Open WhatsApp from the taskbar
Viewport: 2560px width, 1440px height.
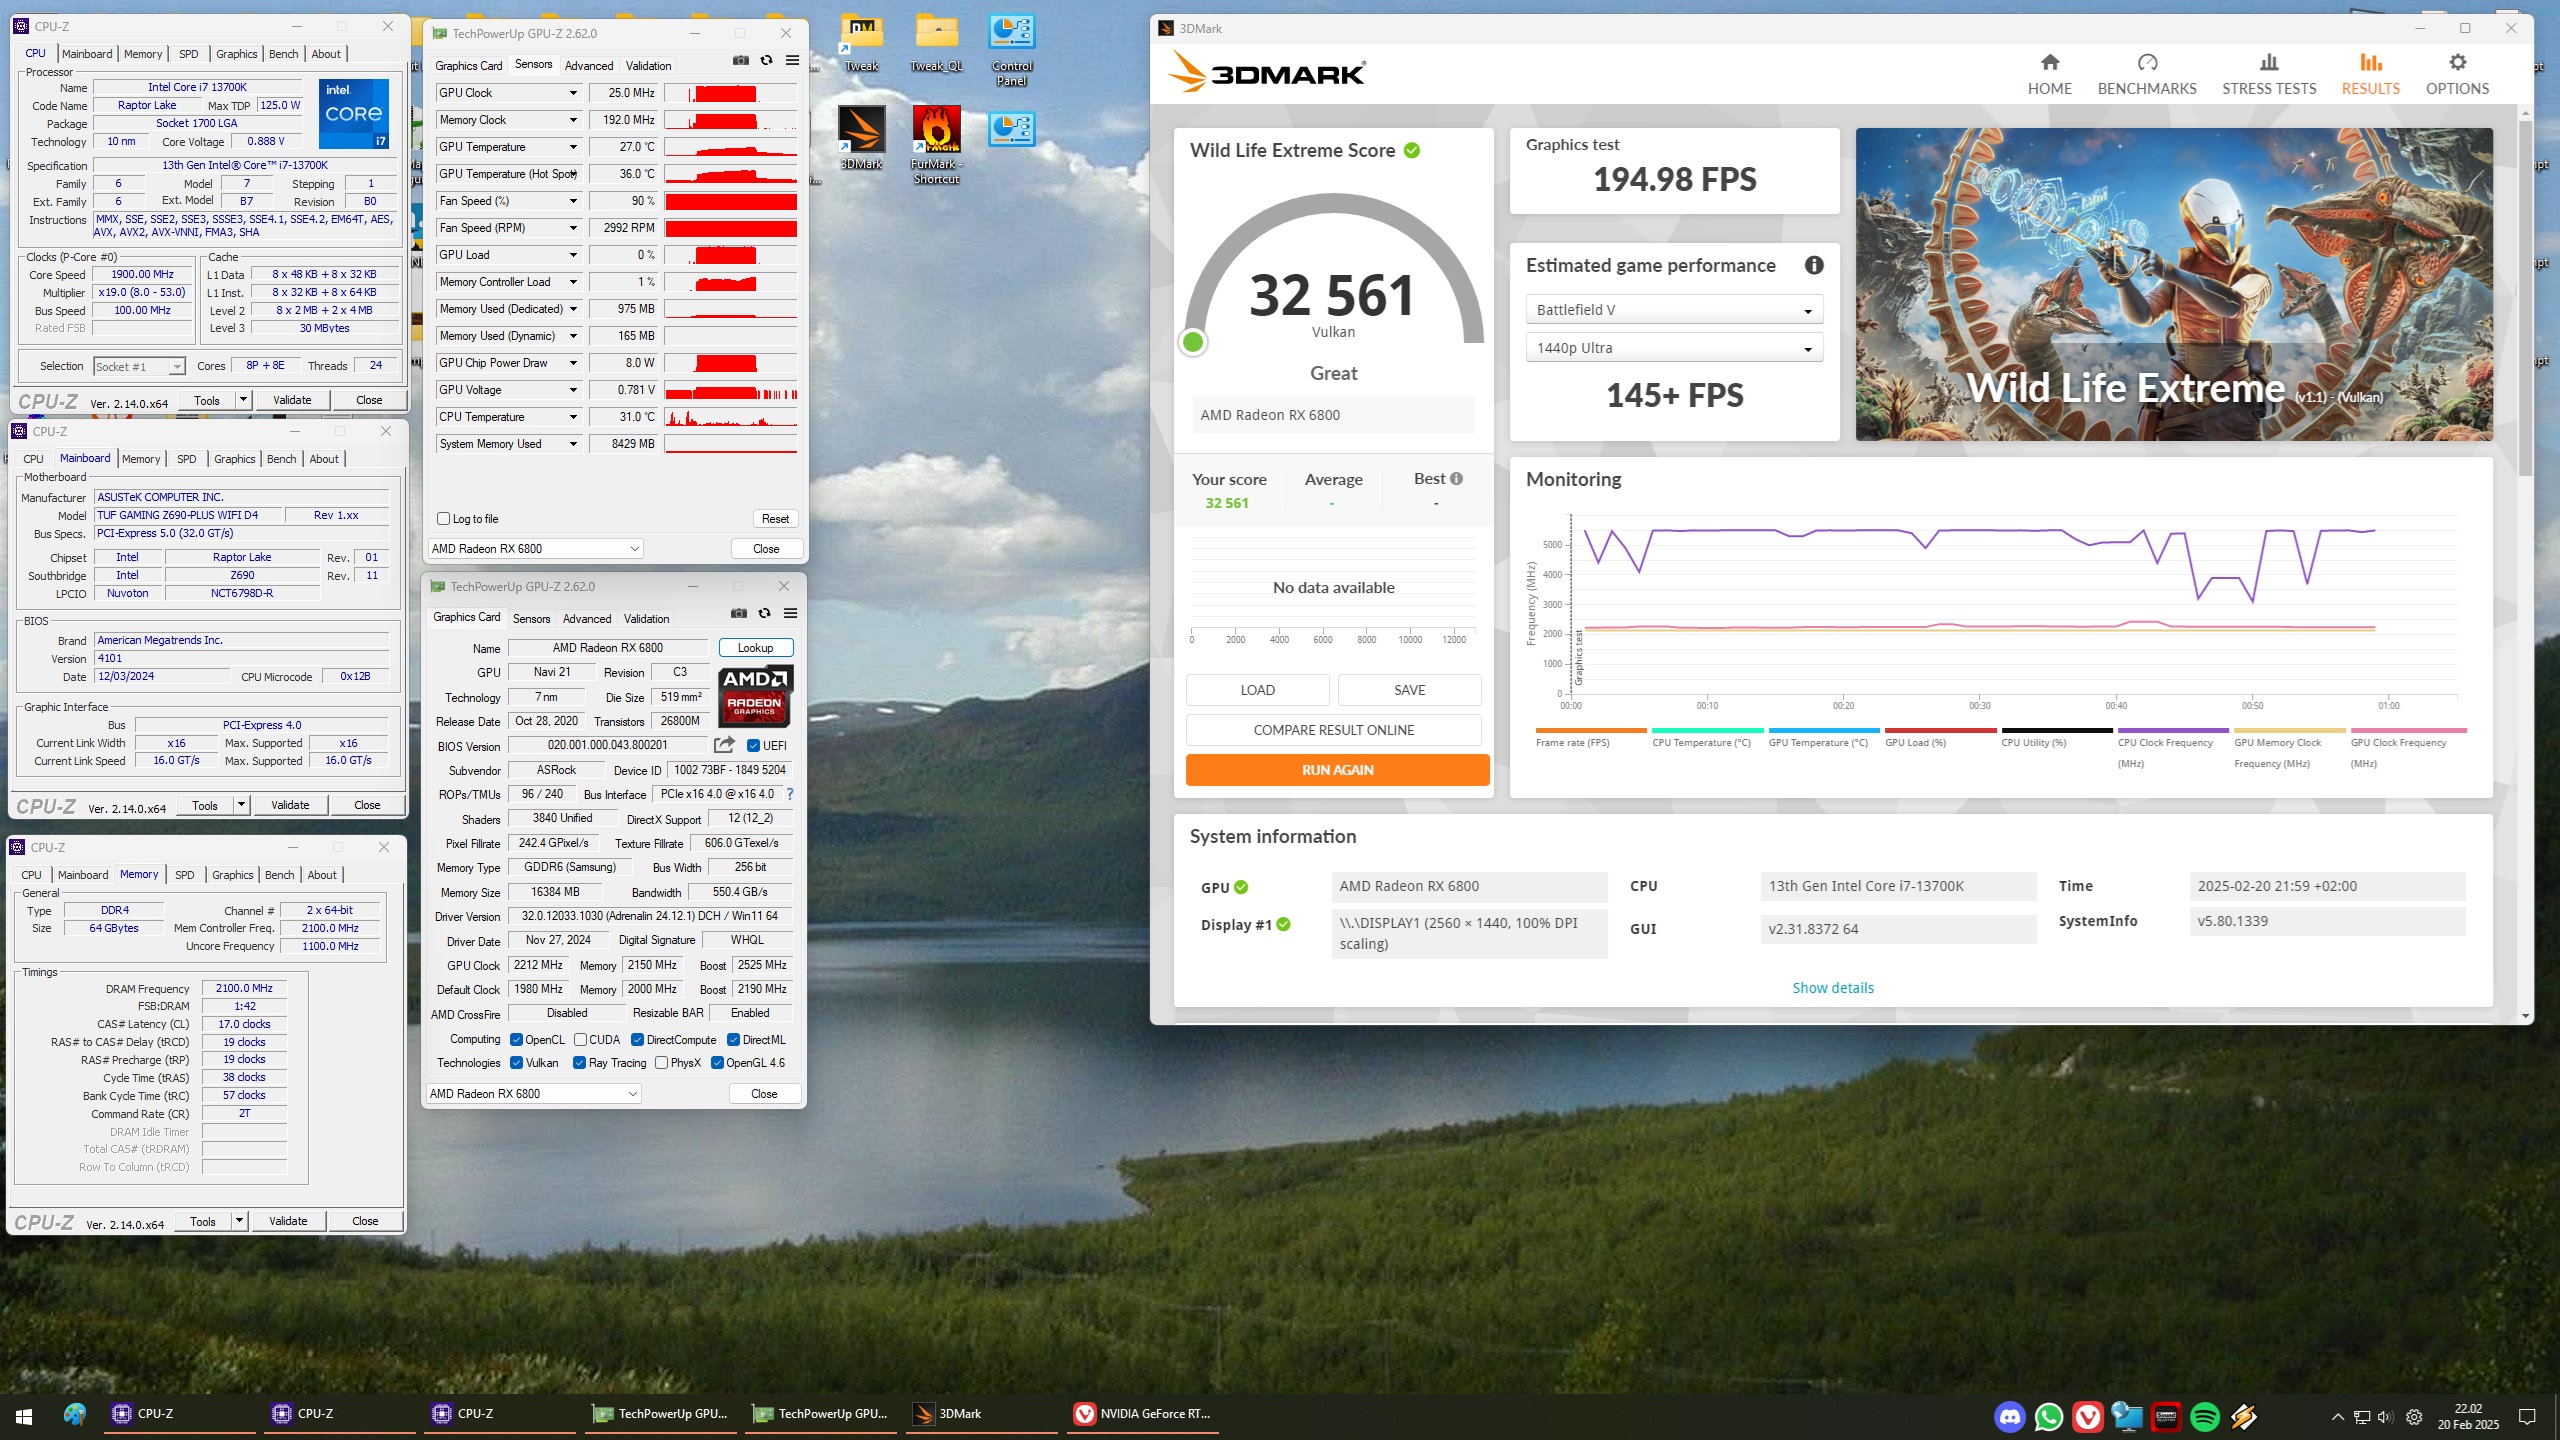pos(2048,1416)
